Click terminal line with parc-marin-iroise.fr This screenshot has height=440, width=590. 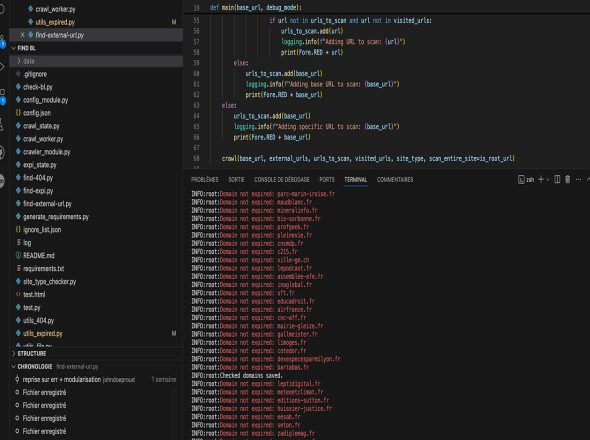click(263, 194)
